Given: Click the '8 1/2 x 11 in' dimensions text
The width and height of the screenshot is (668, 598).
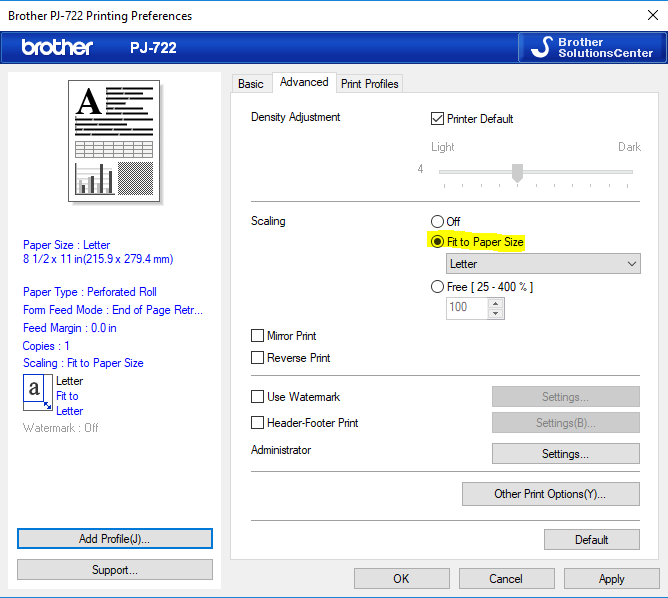Looking at the screenshot, I should 98,259.
